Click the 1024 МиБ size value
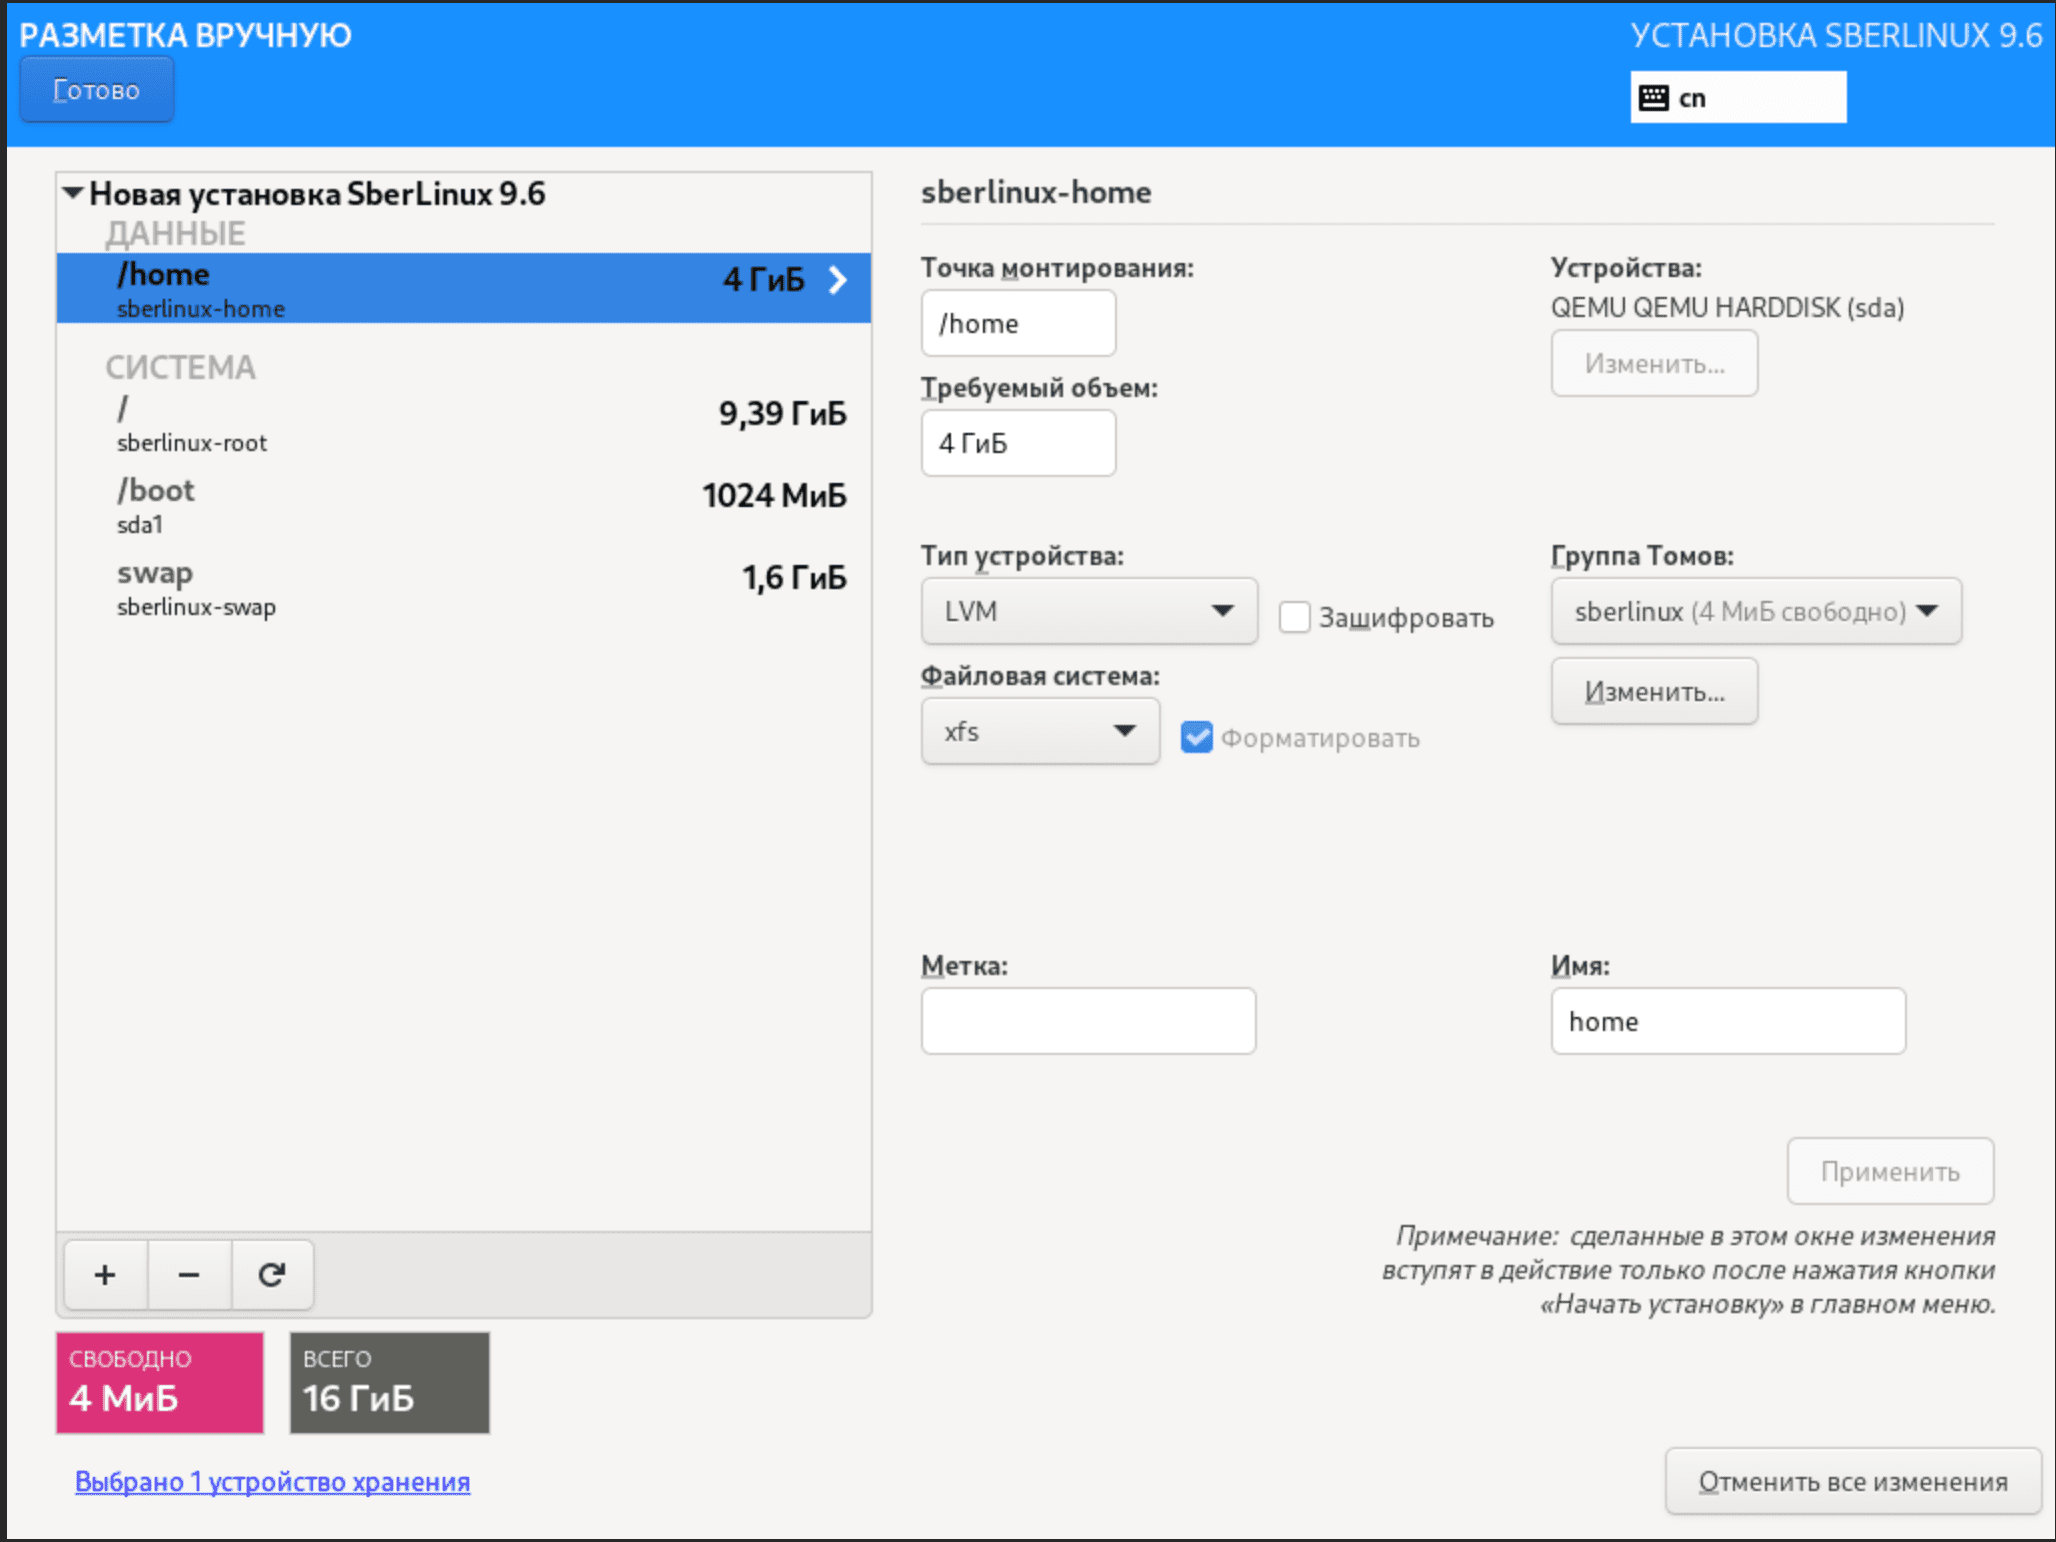 774,495
